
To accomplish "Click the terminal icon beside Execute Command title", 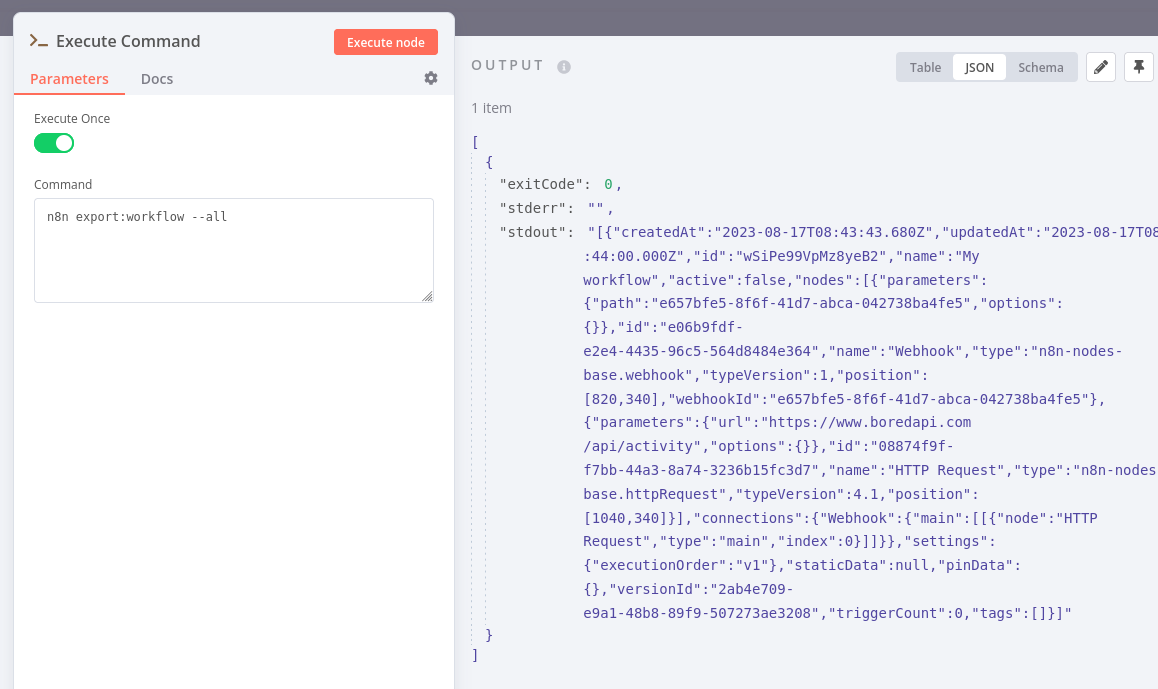I will 38,41.
